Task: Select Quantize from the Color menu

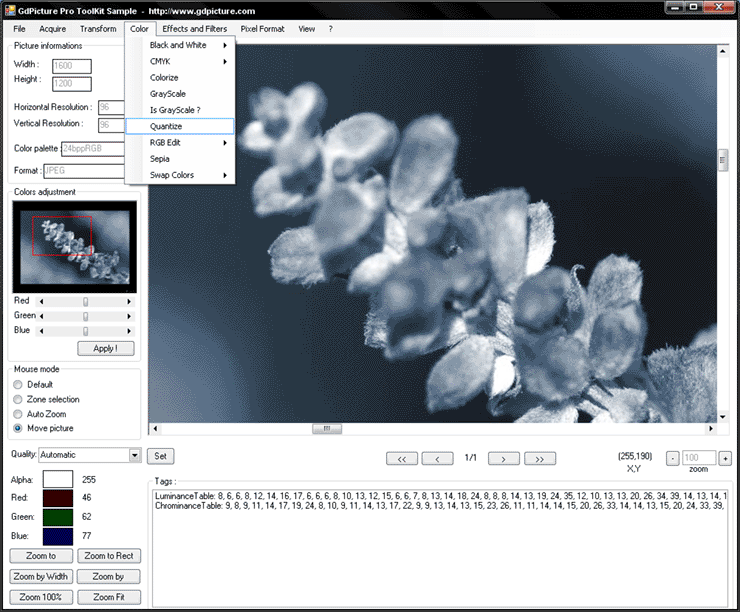Action: 166,127
